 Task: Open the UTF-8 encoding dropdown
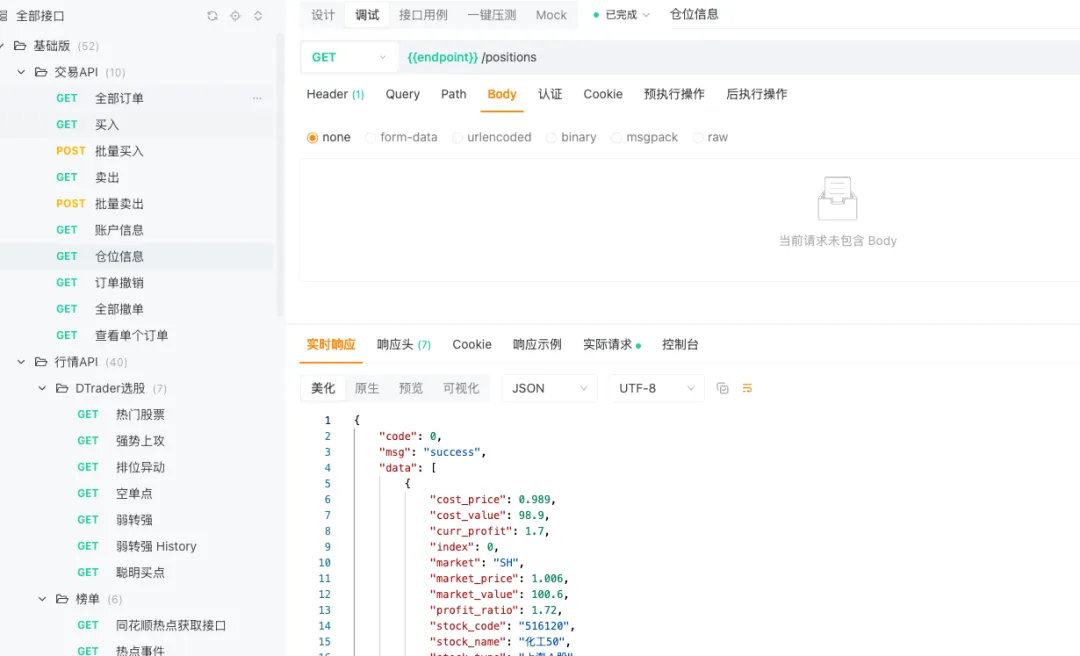[656, 389]
